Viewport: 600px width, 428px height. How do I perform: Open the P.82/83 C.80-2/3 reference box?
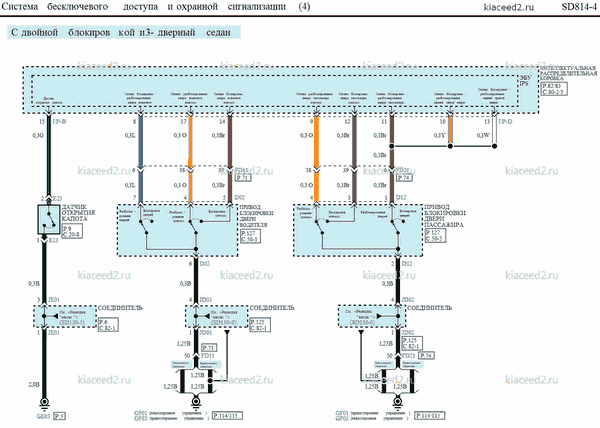pos(554,89)
